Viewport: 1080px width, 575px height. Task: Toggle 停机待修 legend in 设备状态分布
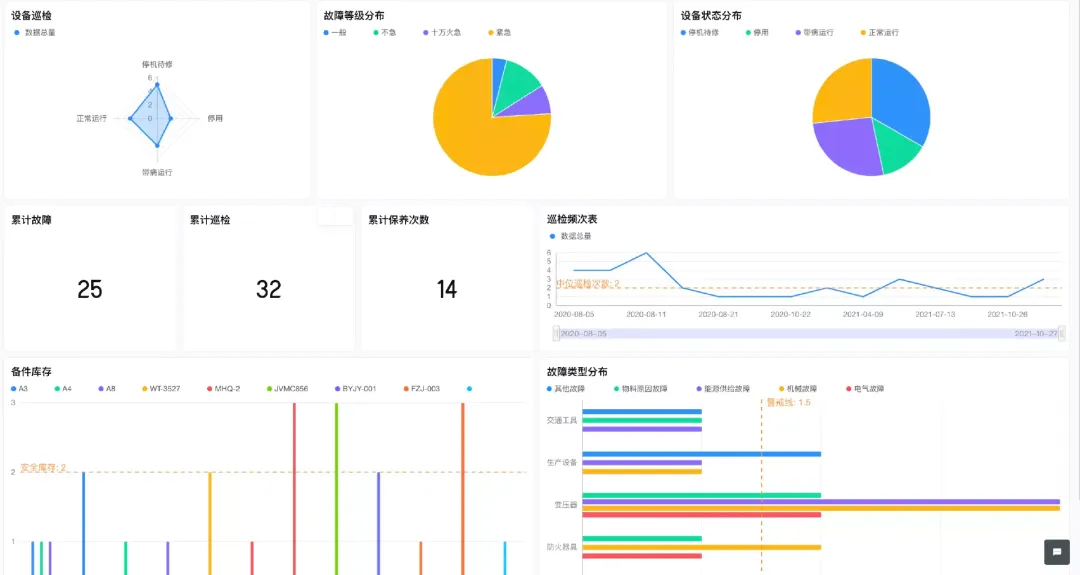699,32
